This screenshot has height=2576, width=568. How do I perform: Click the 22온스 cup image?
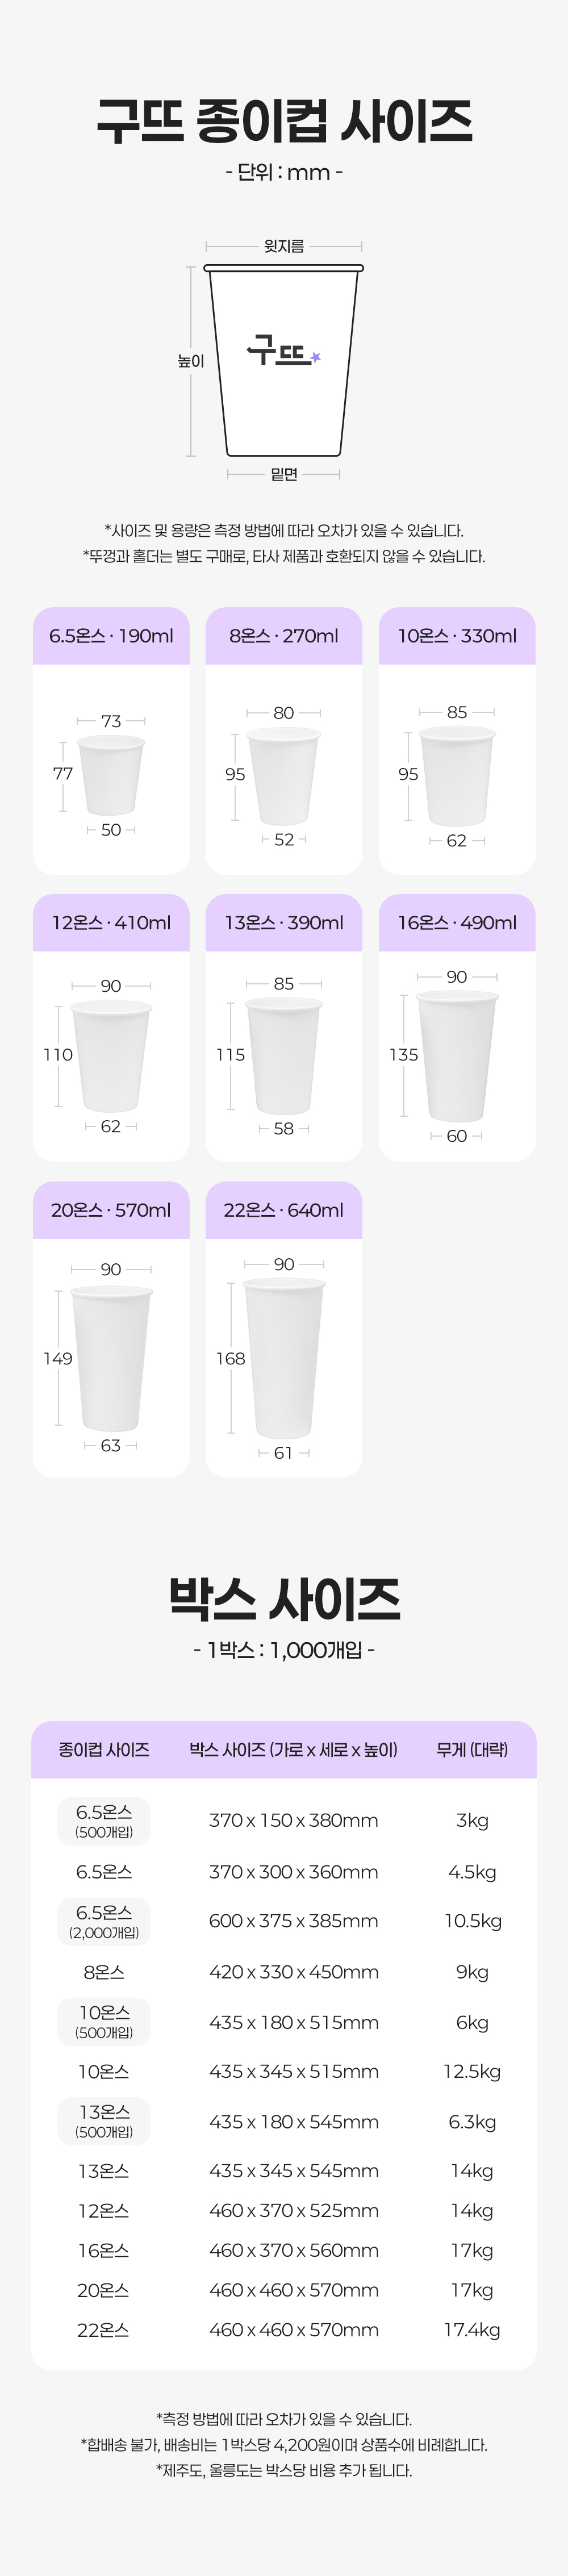pyautogui.click(x=284, y=1359)
